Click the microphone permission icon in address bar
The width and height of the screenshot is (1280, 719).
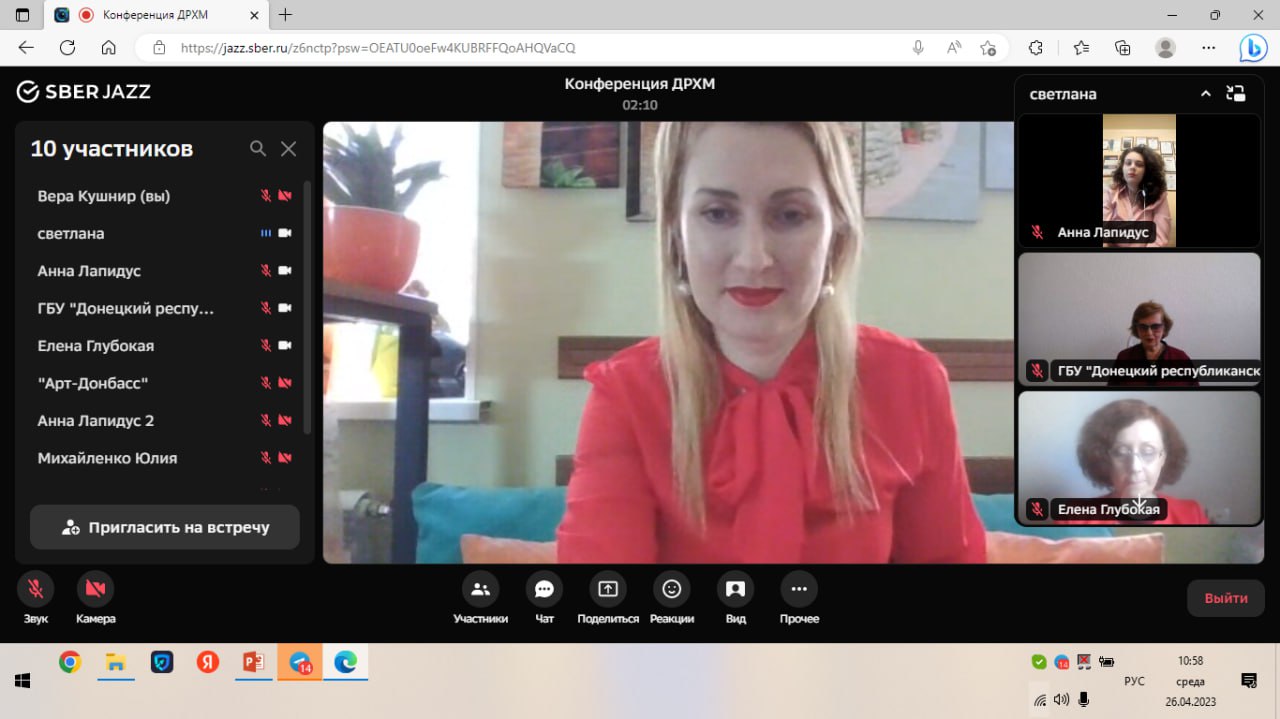(918, 48)
